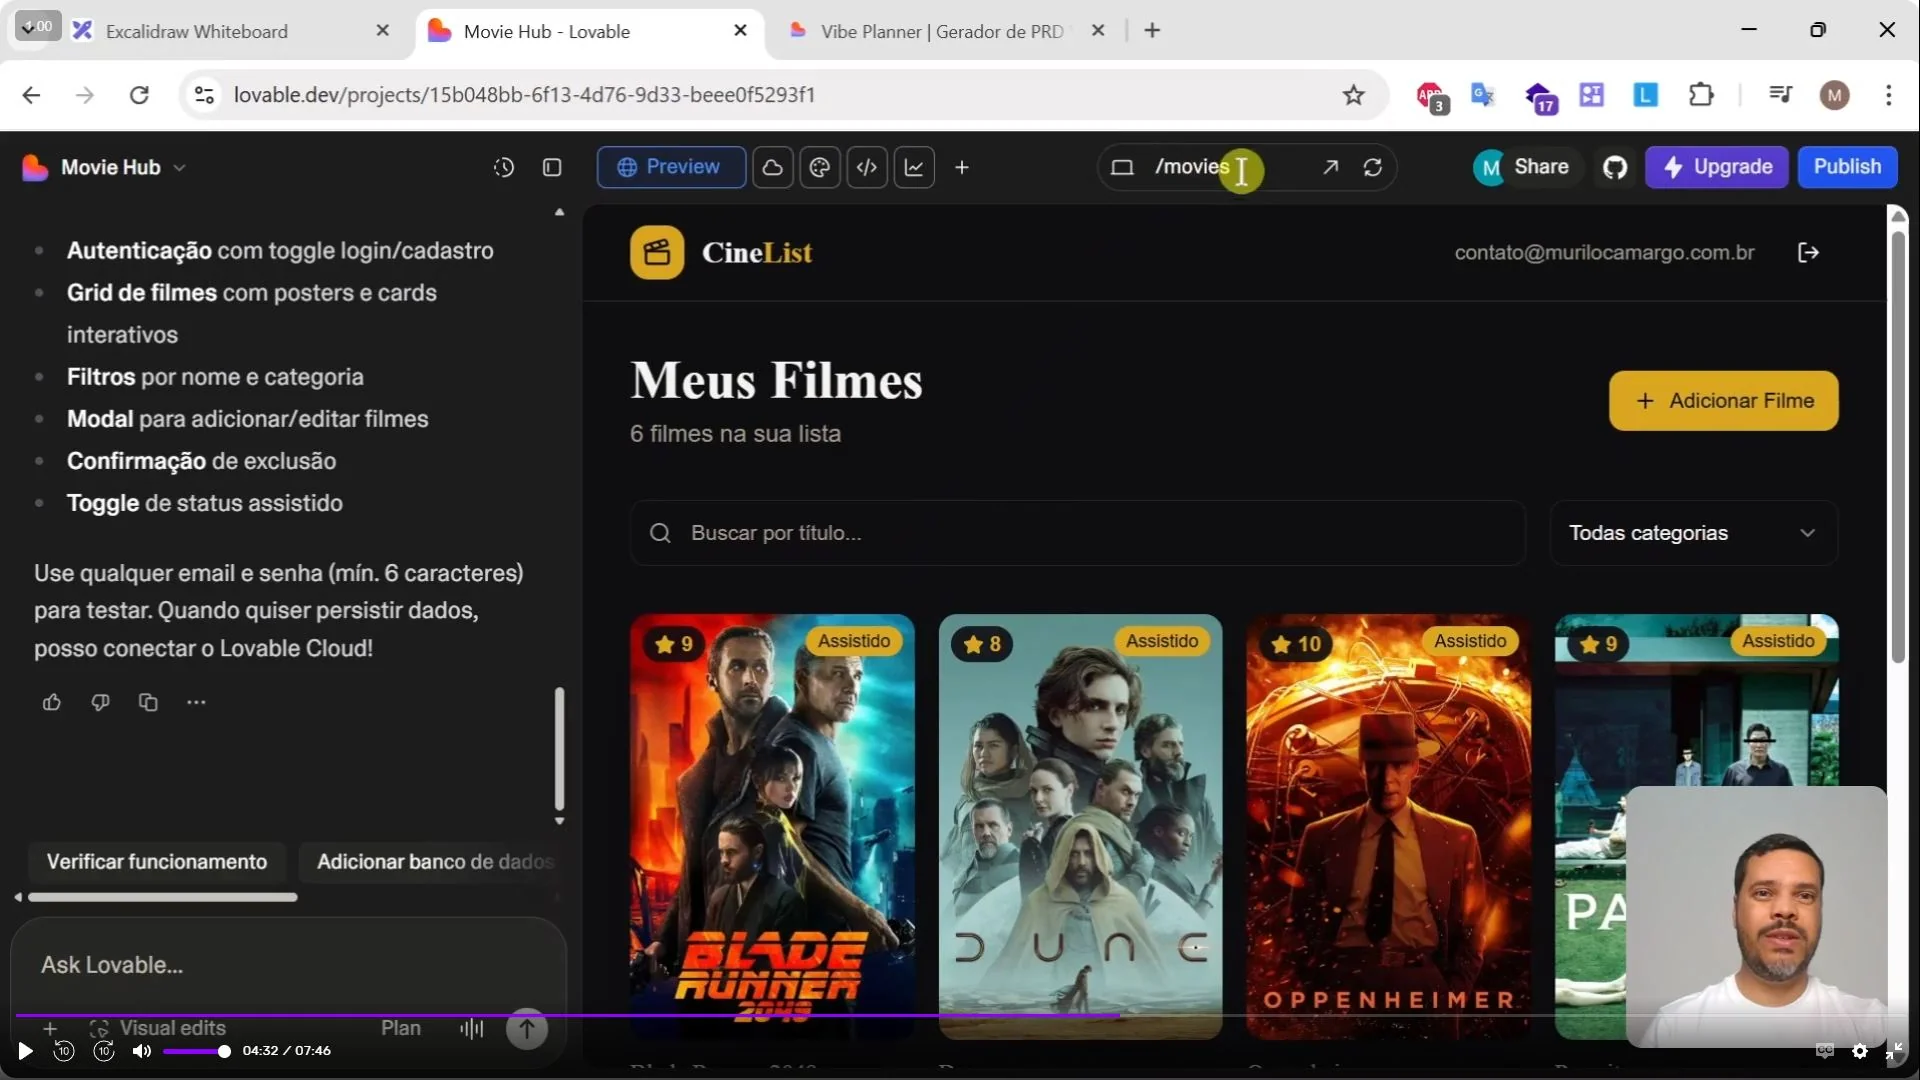Open the site information icon in address bar

(x=204, y=95)
